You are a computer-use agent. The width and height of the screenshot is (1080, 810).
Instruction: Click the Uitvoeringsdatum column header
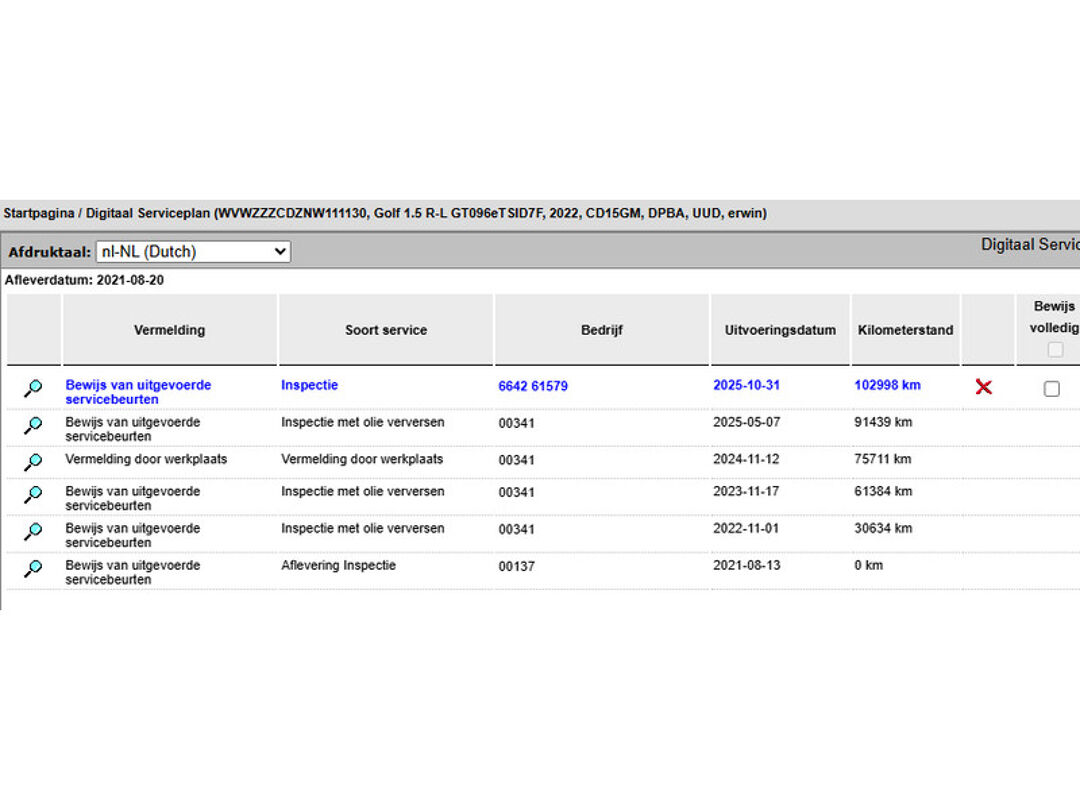780,330
